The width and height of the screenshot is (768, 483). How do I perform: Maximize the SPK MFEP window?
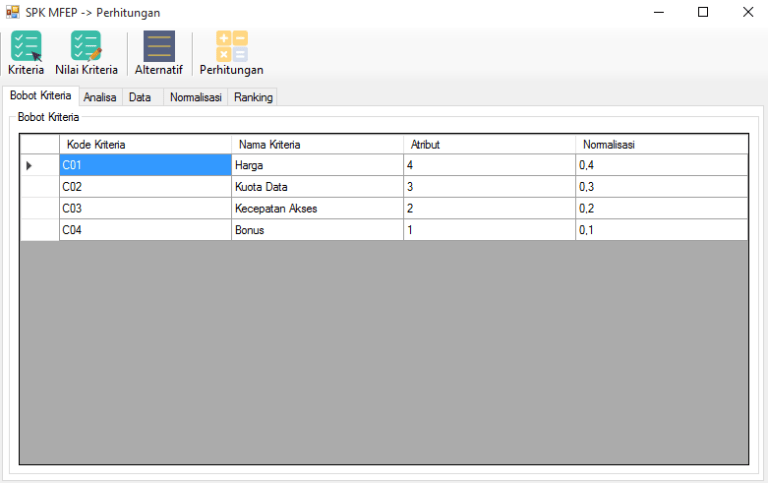click(703, 12)
